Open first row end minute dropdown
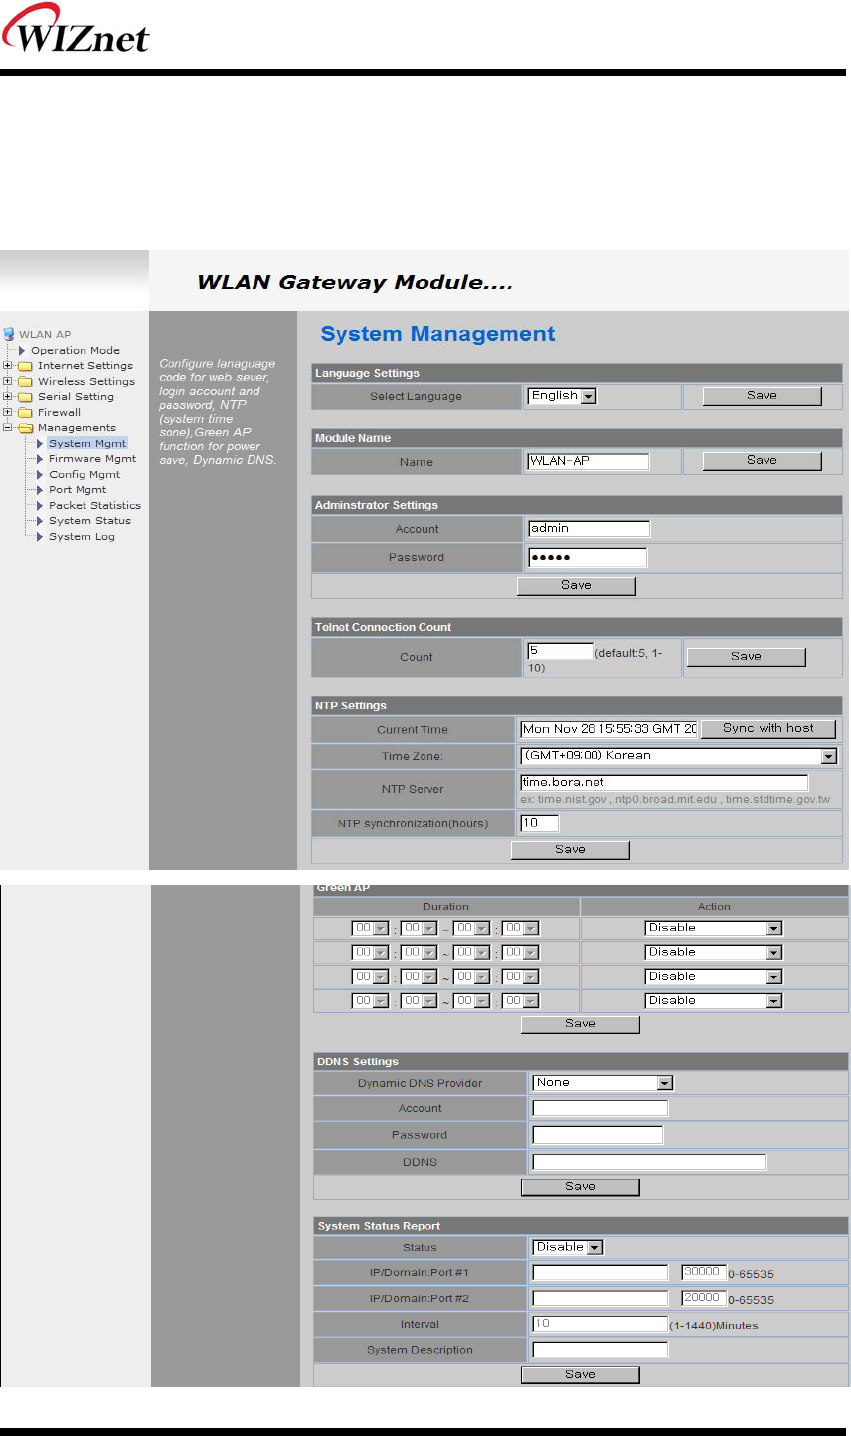This screenshot has width=851, height=1436. (520, 928)
